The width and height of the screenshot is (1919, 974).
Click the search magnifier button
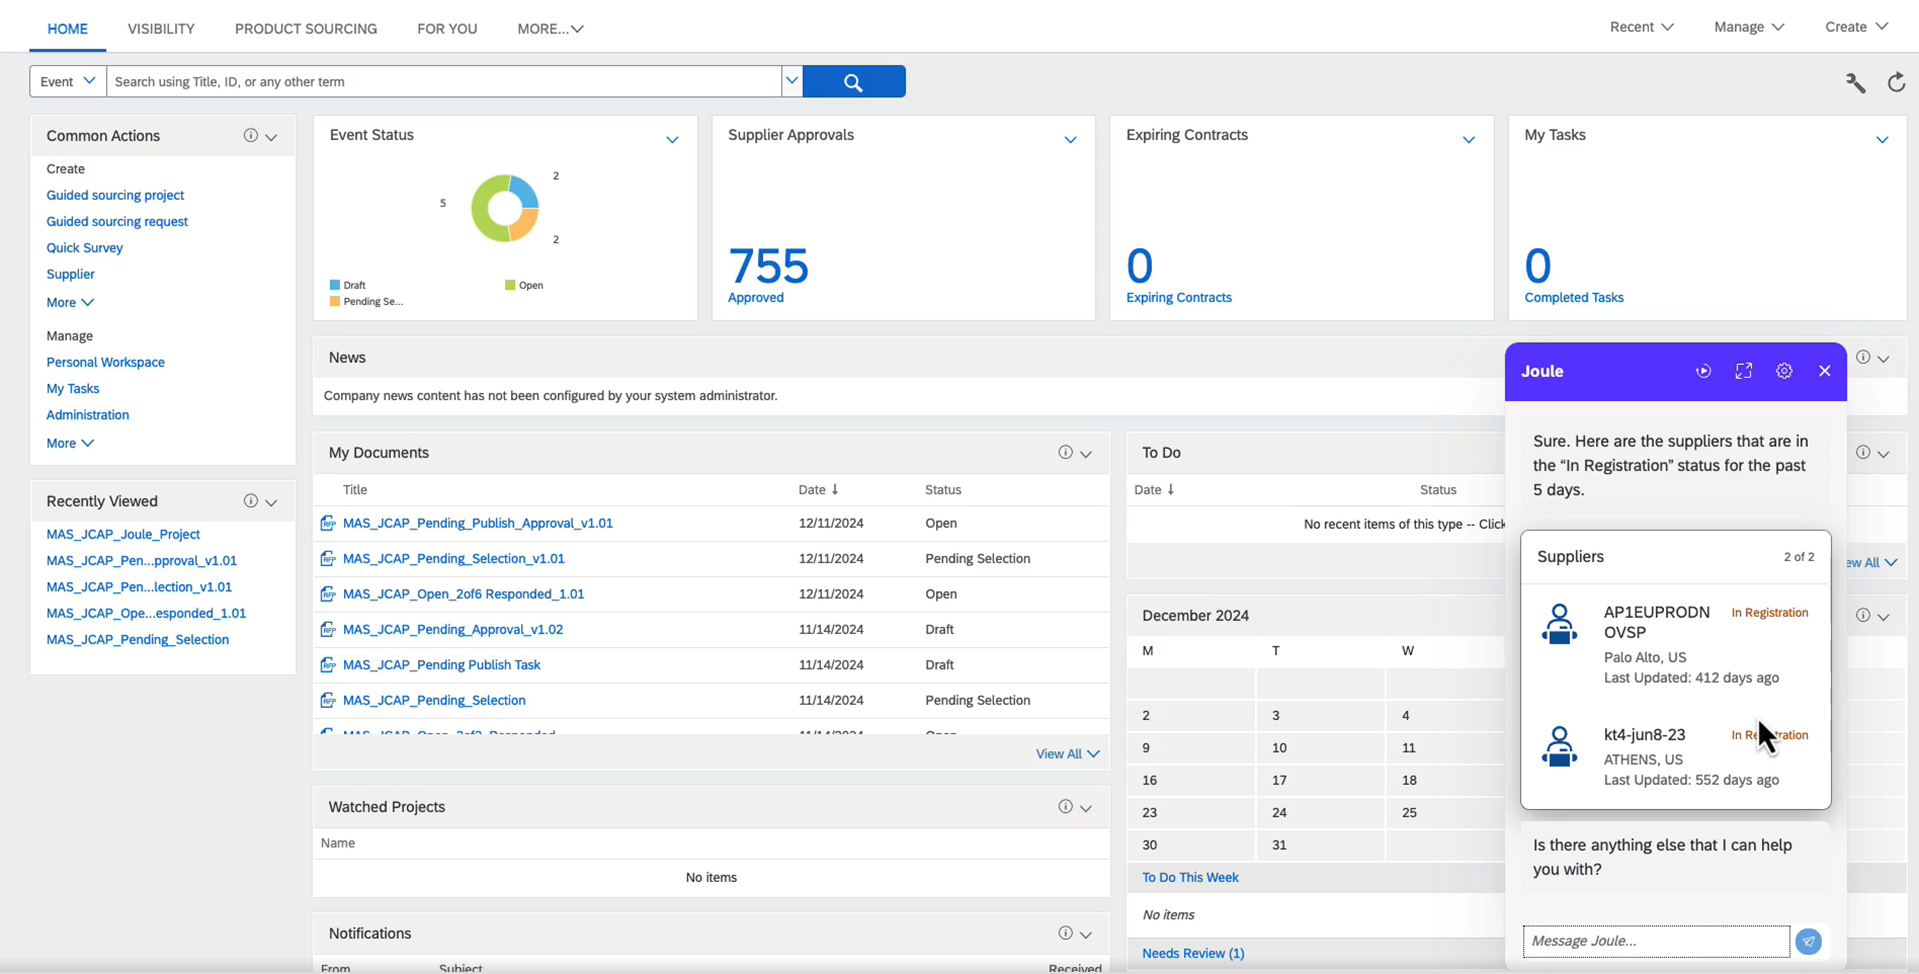coord(852,81)
